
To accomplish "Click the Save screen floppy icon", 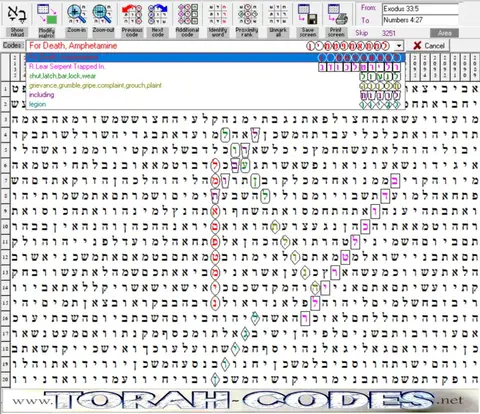I will 307,14.
